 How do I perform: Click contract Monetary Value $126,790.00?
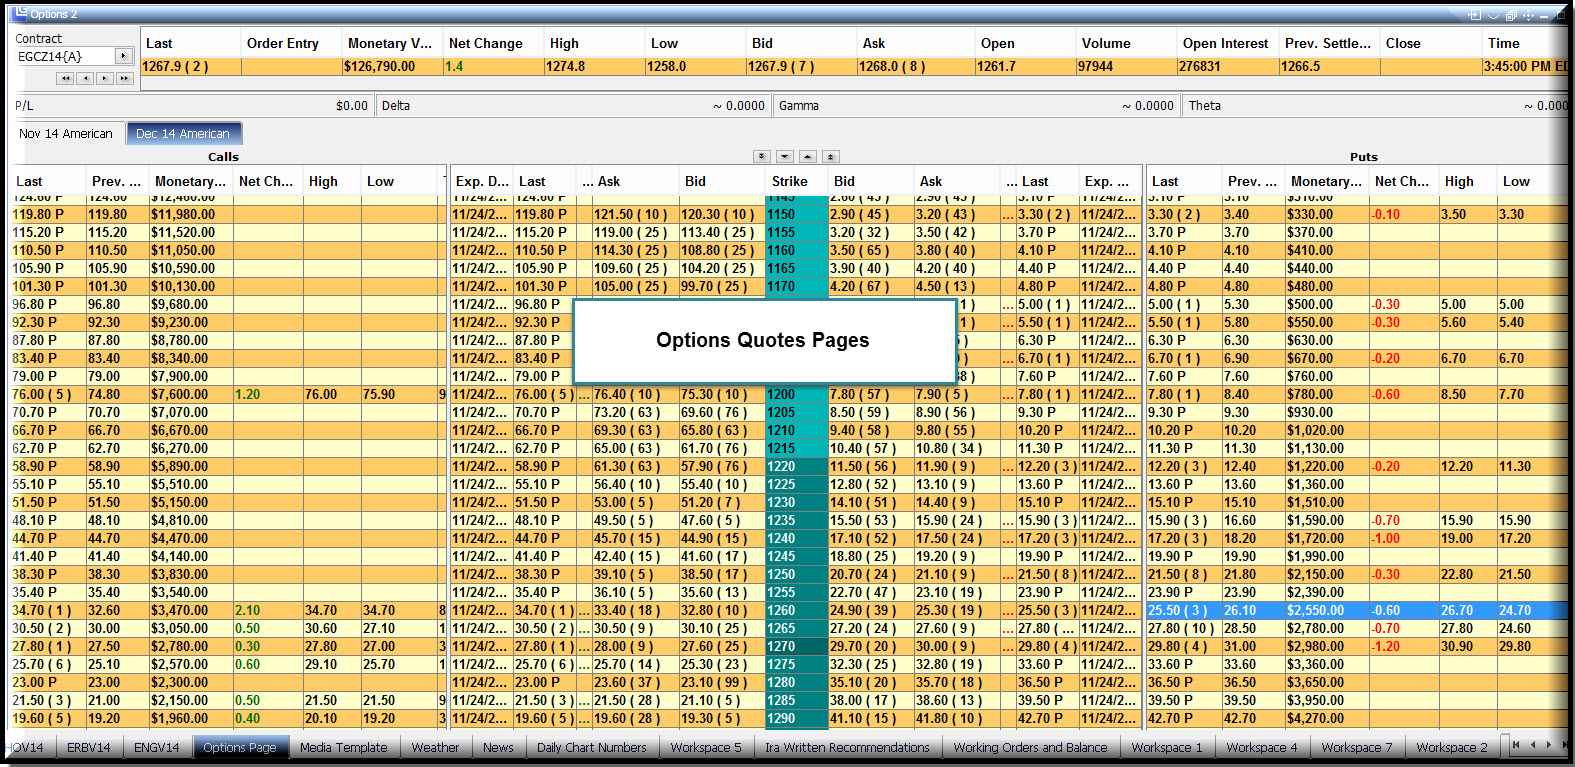392,66
